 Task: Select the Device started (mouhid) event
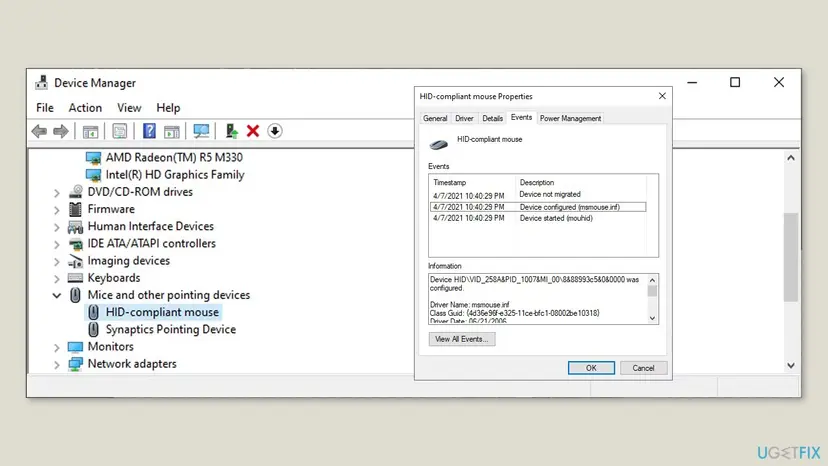[x=538, y=218]
